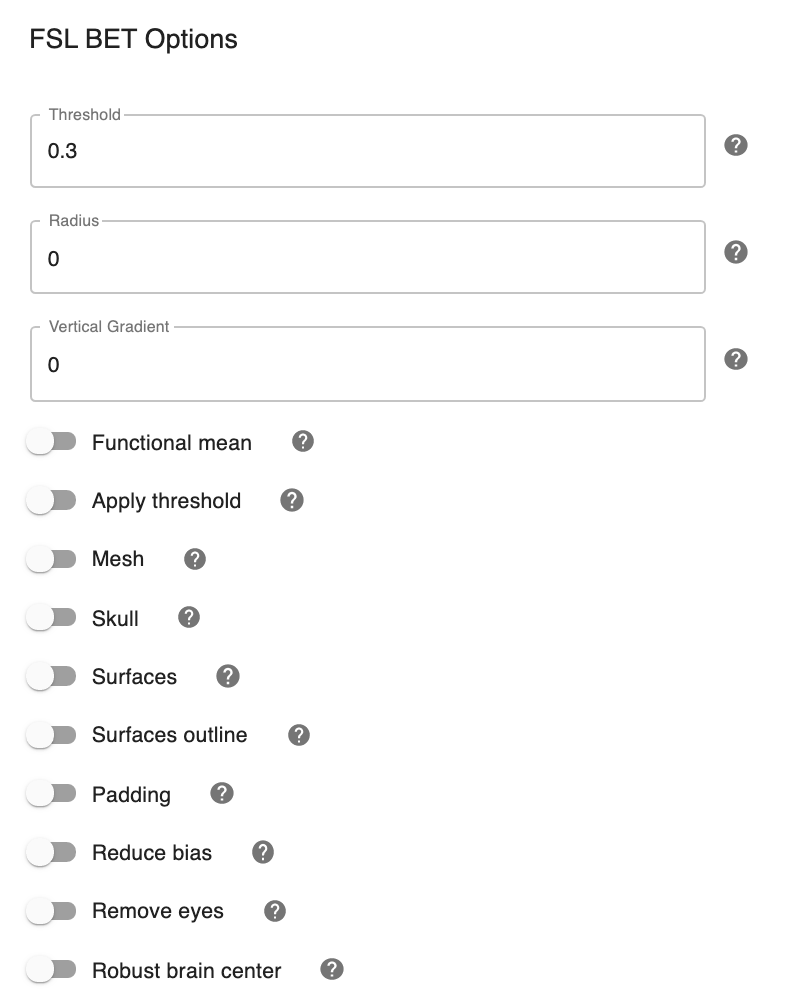Viewport: 796px width, 1008px height.
Task: Enable Skull output toggle
Action: tap(51, 618)
